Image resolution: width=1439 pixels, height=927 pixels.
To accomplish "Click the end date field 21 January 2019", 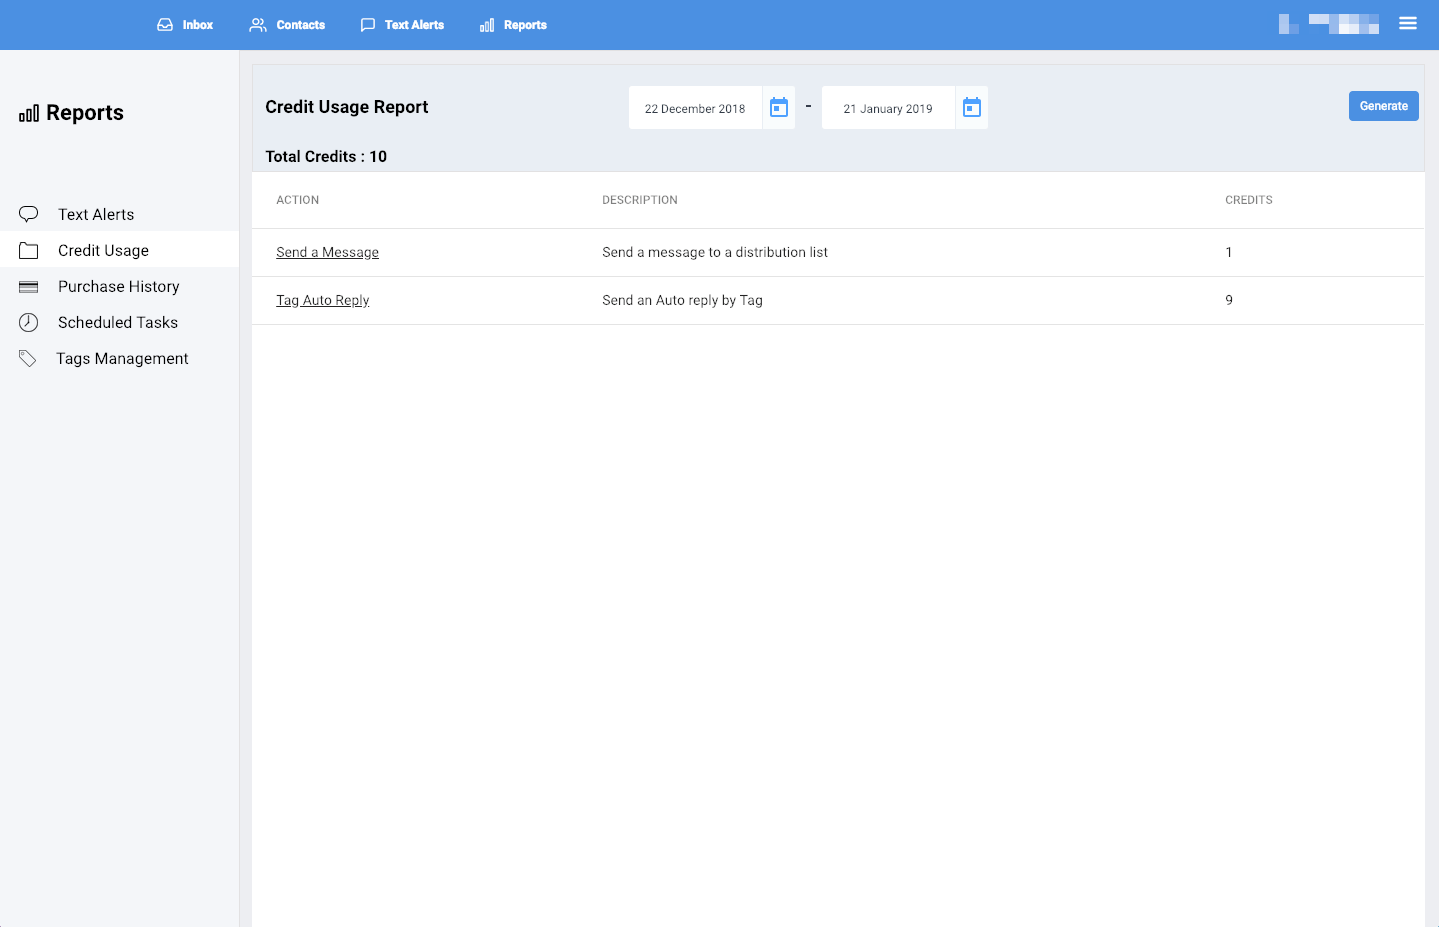I will coord(888,108).
